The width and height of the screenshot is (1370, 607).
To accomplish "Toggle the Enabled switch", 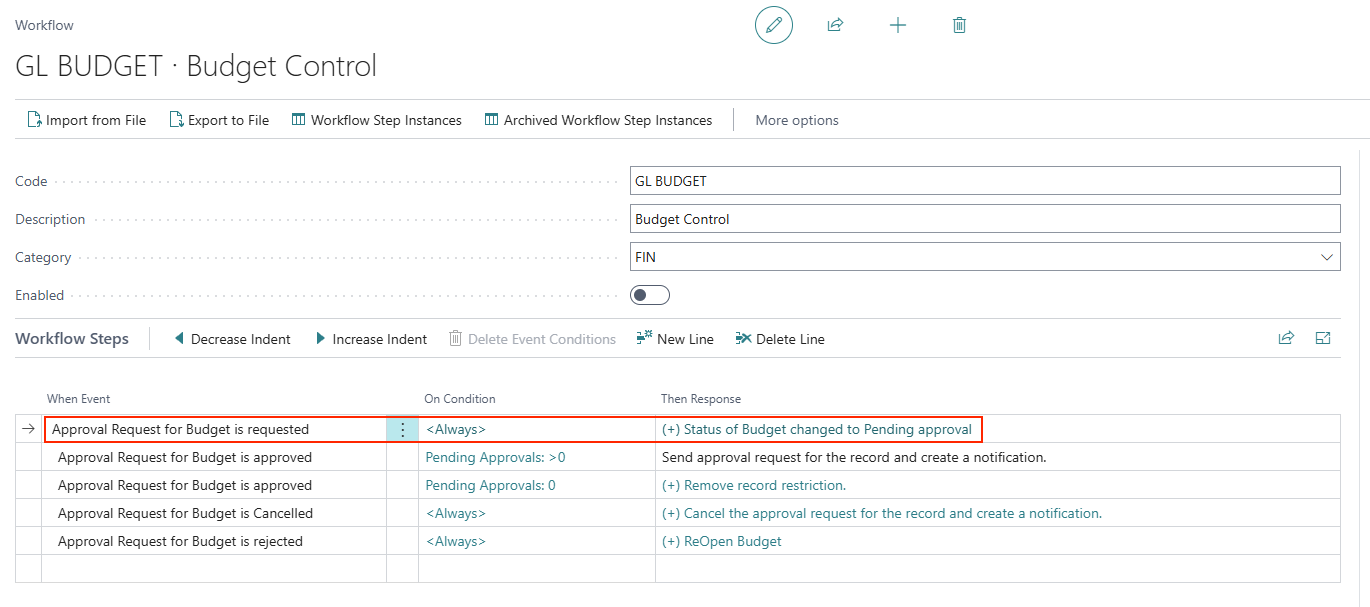I will (650, 295).
